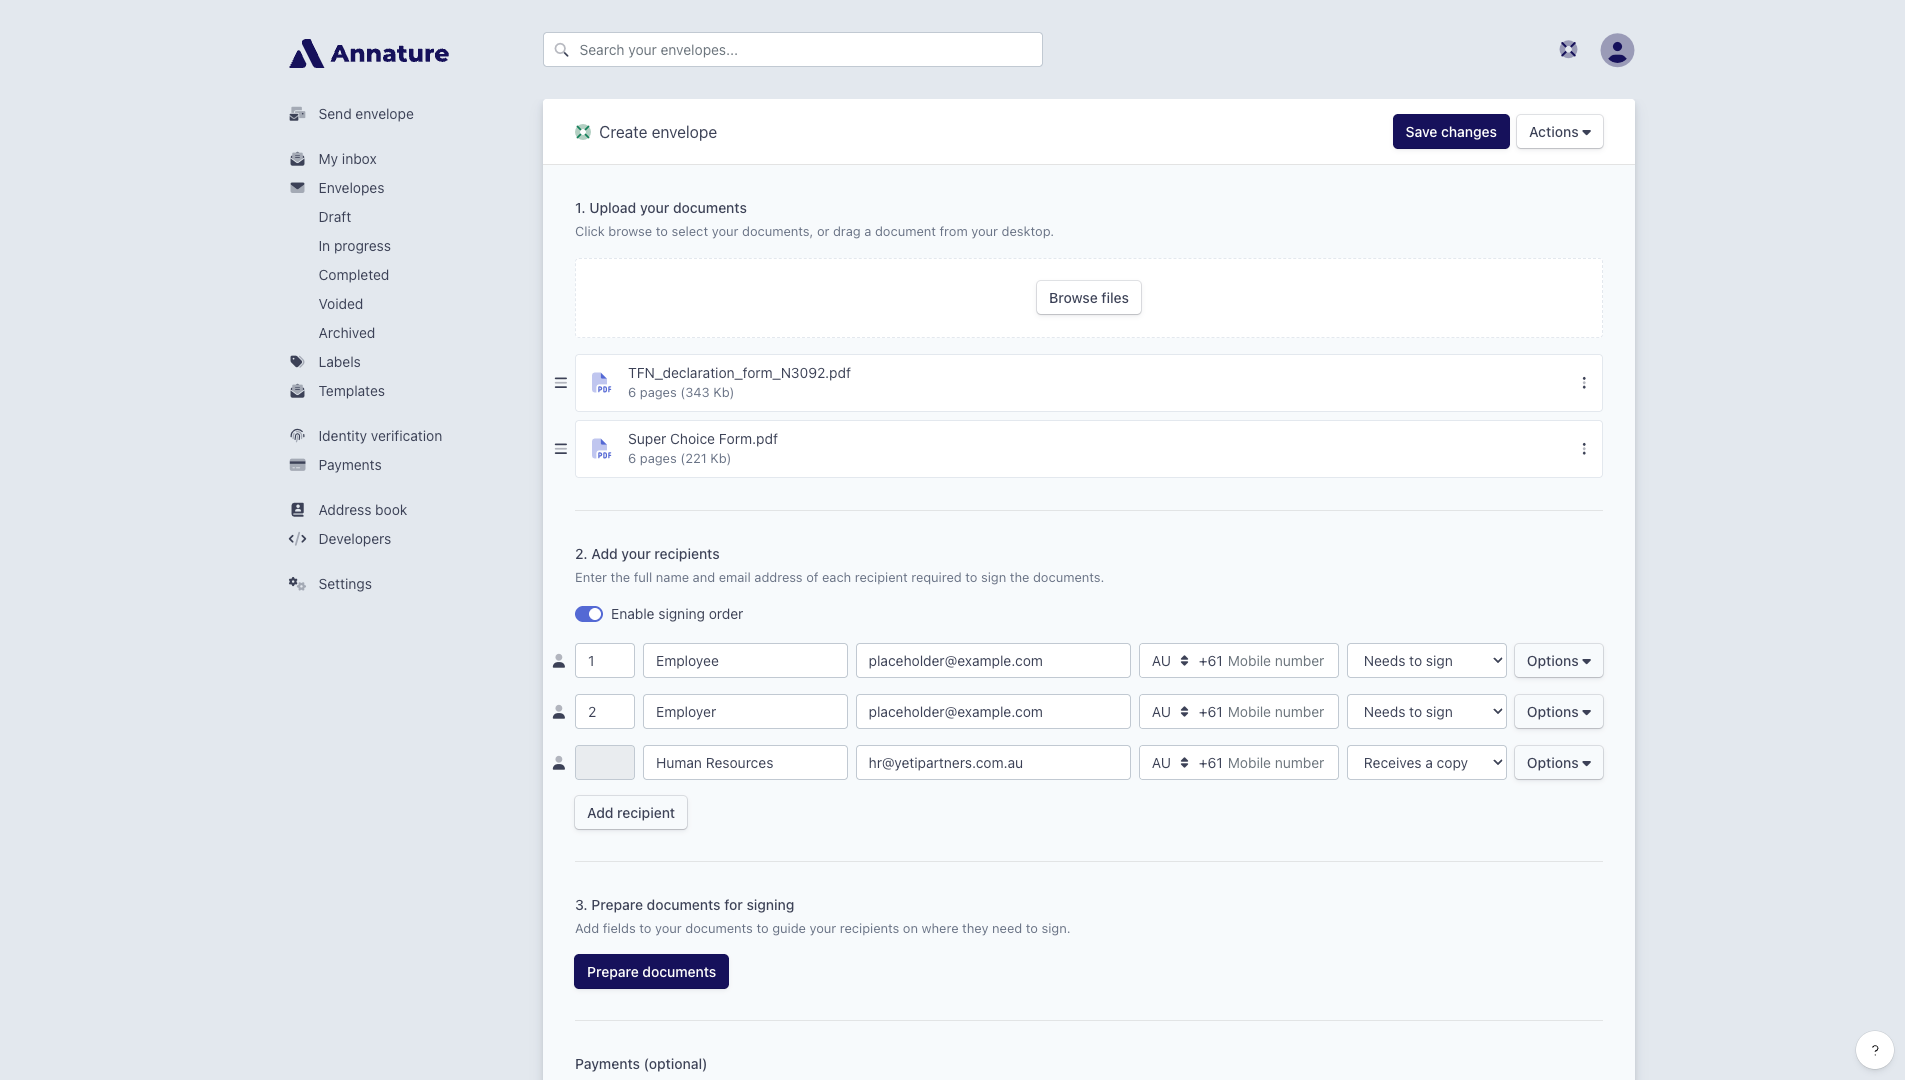Click the Send envelope sidebar icon

[297, 114]
